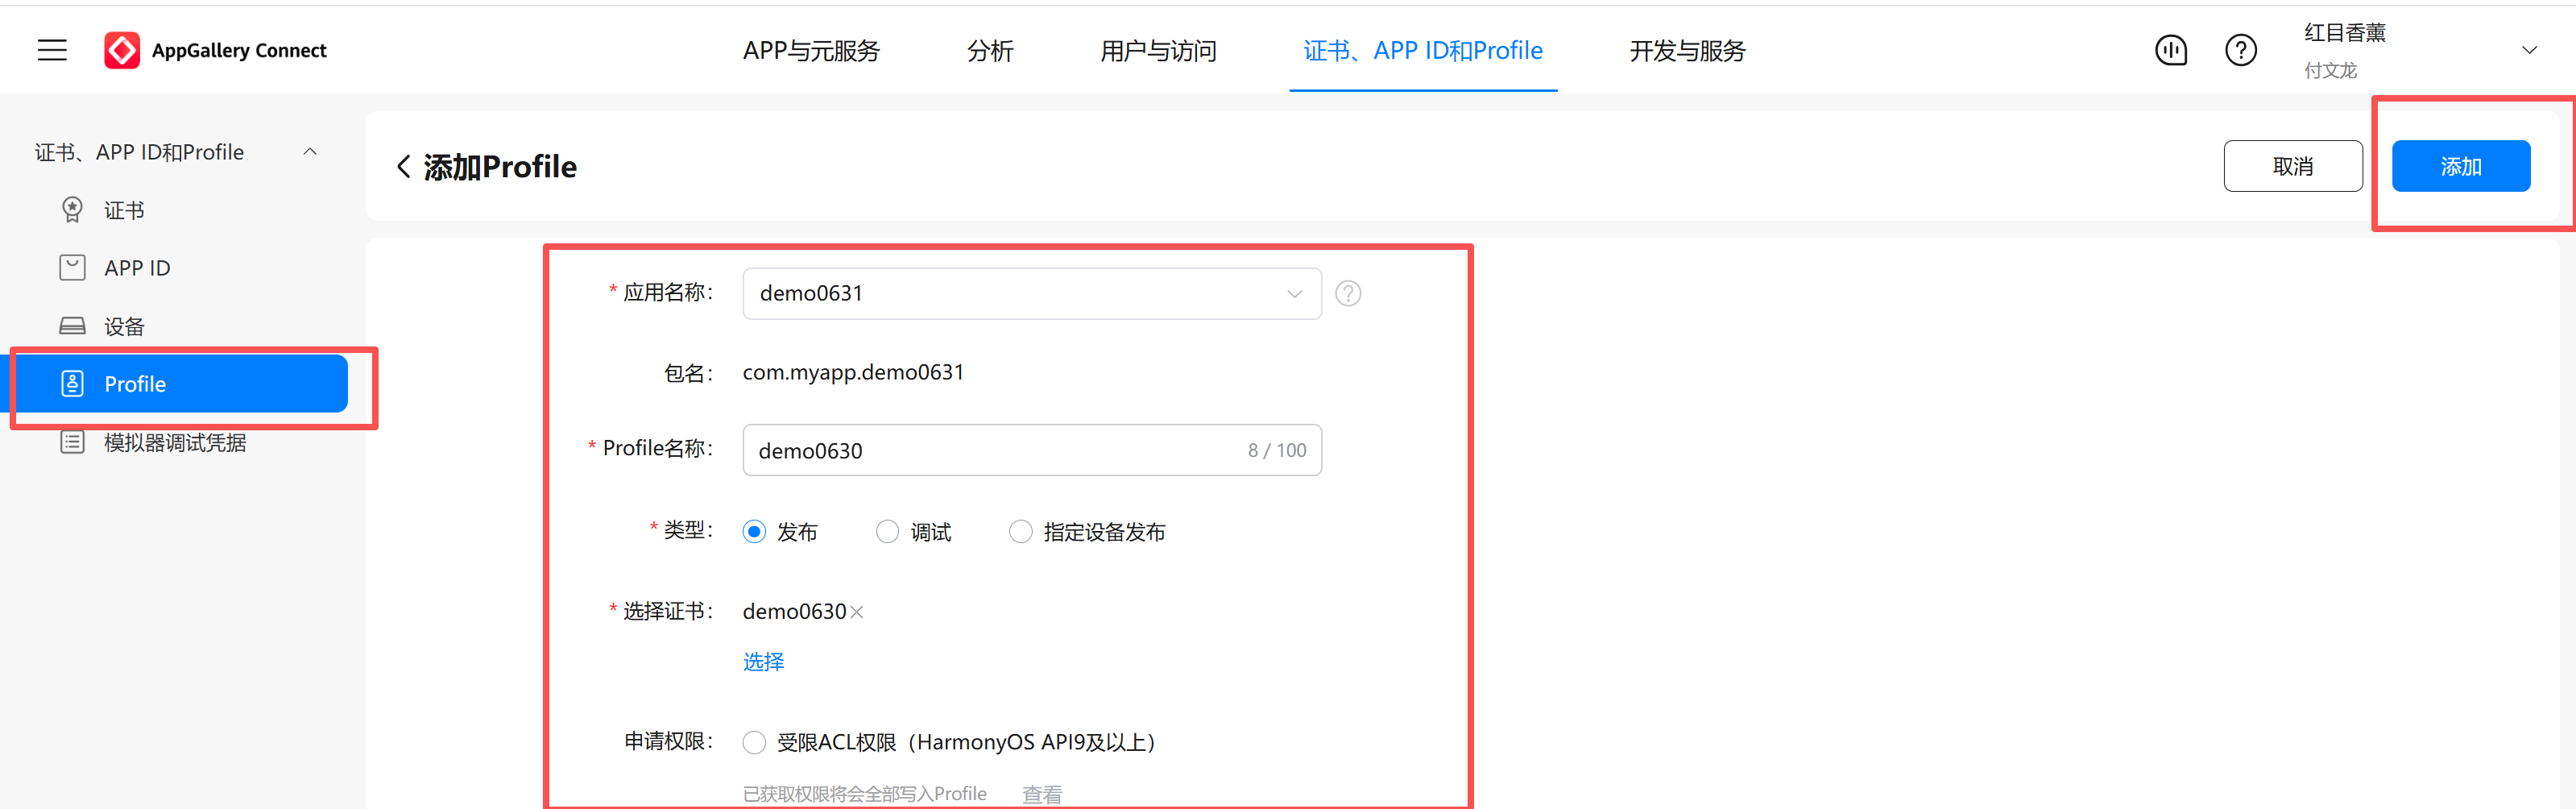This screenshot has height=809, width=2576.
Task: Focus the Profile名称 input field
Action: (1032, 450)
